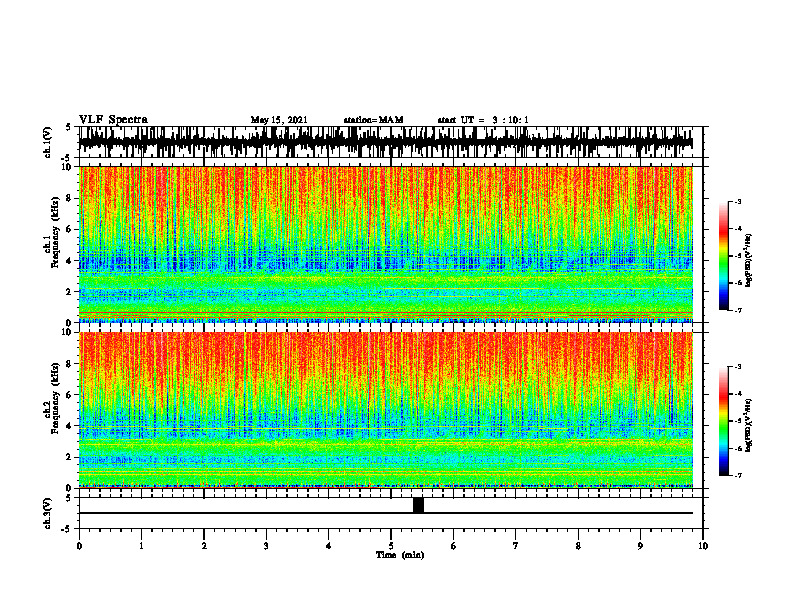Click time axis tick label "1"
The image size is (792, 612).
tap(141, 546)
